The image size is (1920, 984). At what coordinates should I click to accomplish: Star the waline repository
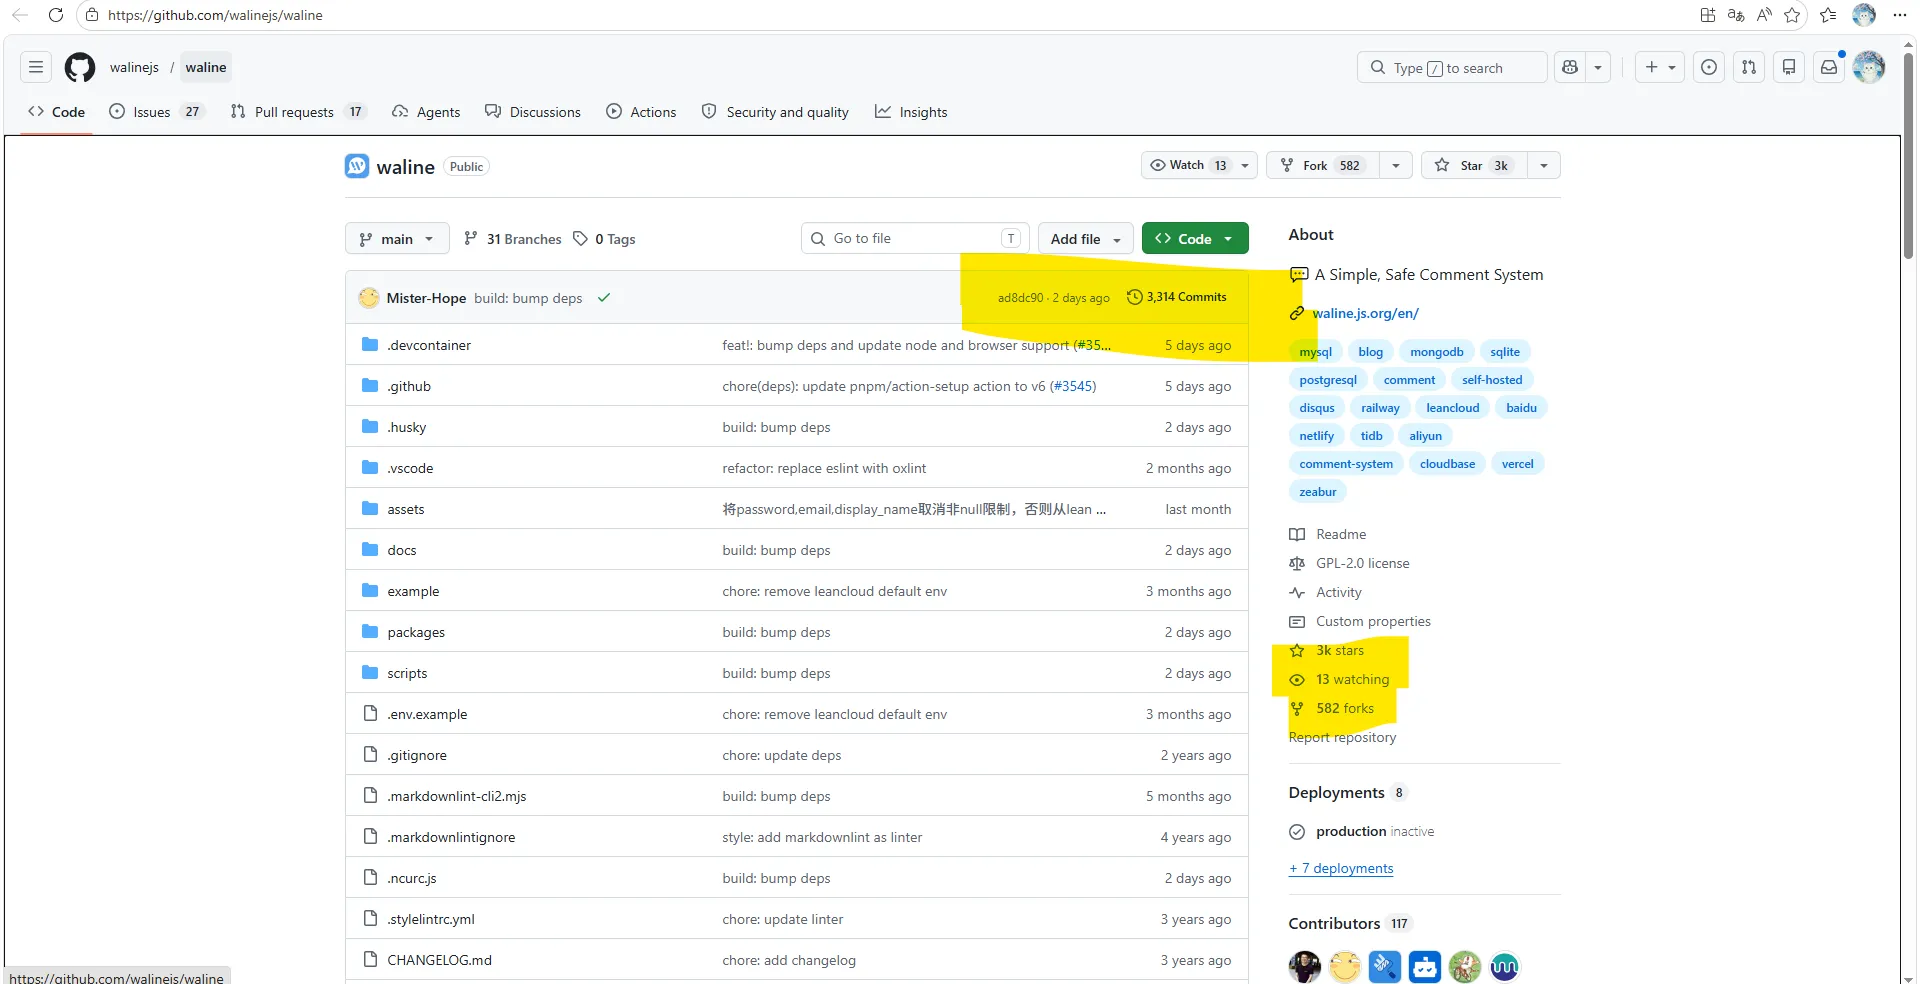[x=1474, y=166]
